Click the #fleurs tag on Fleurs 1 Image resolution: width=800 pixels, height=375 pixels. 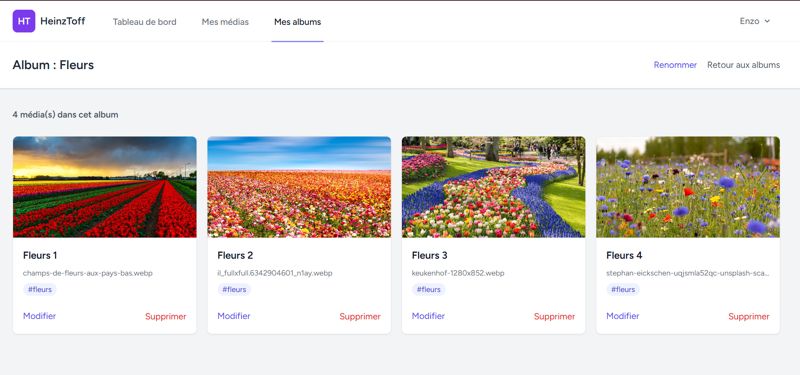pyautogui.click(x=40, y=289)
